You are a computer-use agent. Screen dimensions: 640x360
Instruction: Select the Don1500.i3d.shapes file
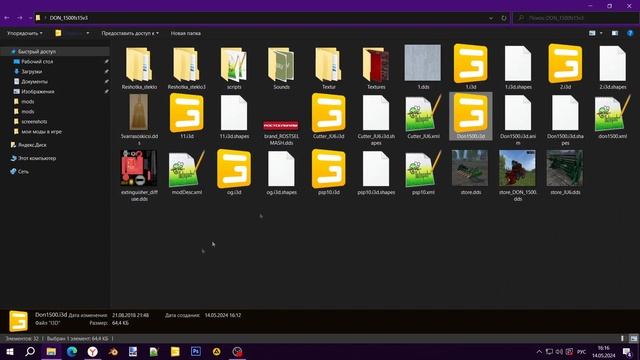click(x=565, y=120)
